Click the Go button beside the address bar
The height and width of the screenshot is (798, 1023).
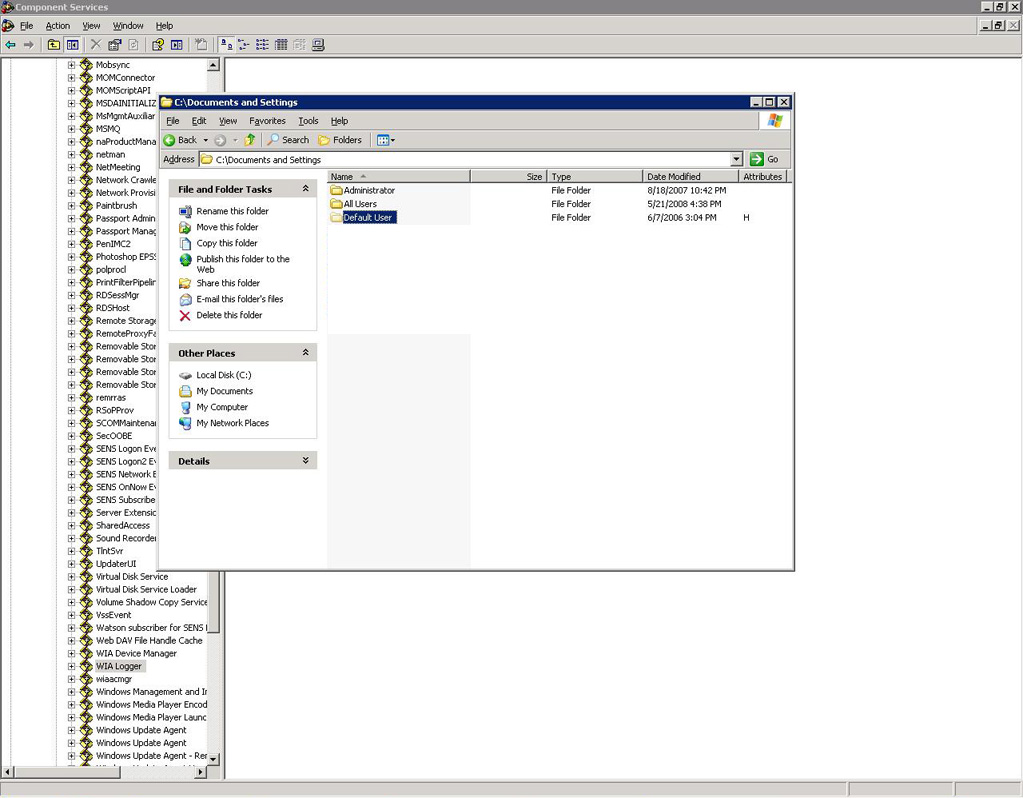(765, 159)
